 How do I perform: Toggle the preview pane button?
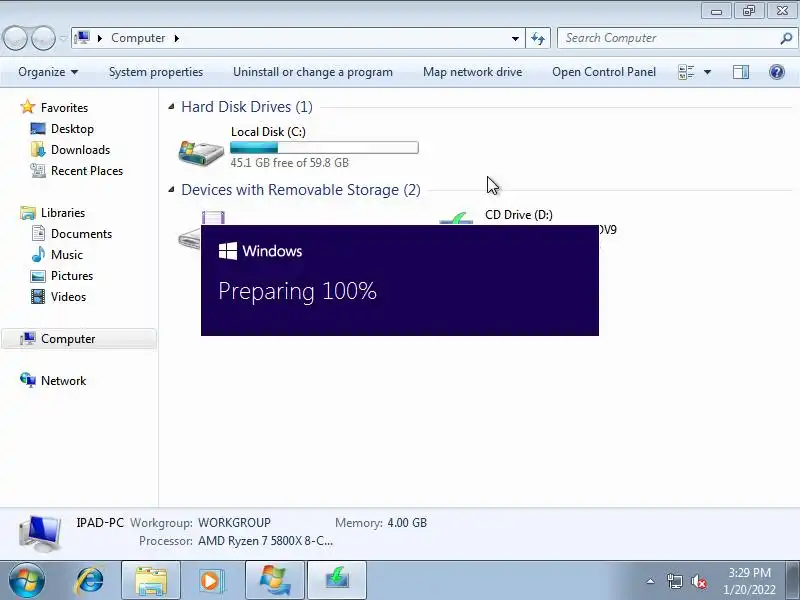point(740,72)
